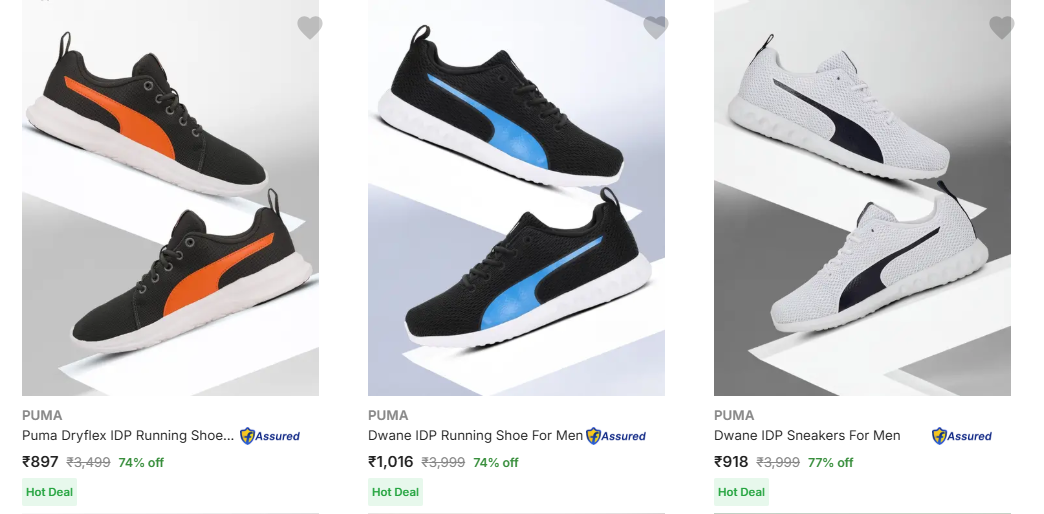
Task: Click PUMA brand name above Dryflex shoe
Action: [x=42, y=415]
